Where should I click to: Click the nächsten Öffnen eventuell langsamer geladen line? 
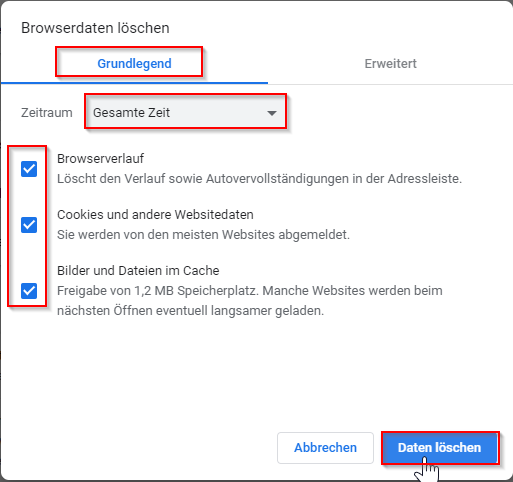tap(190, 311)
